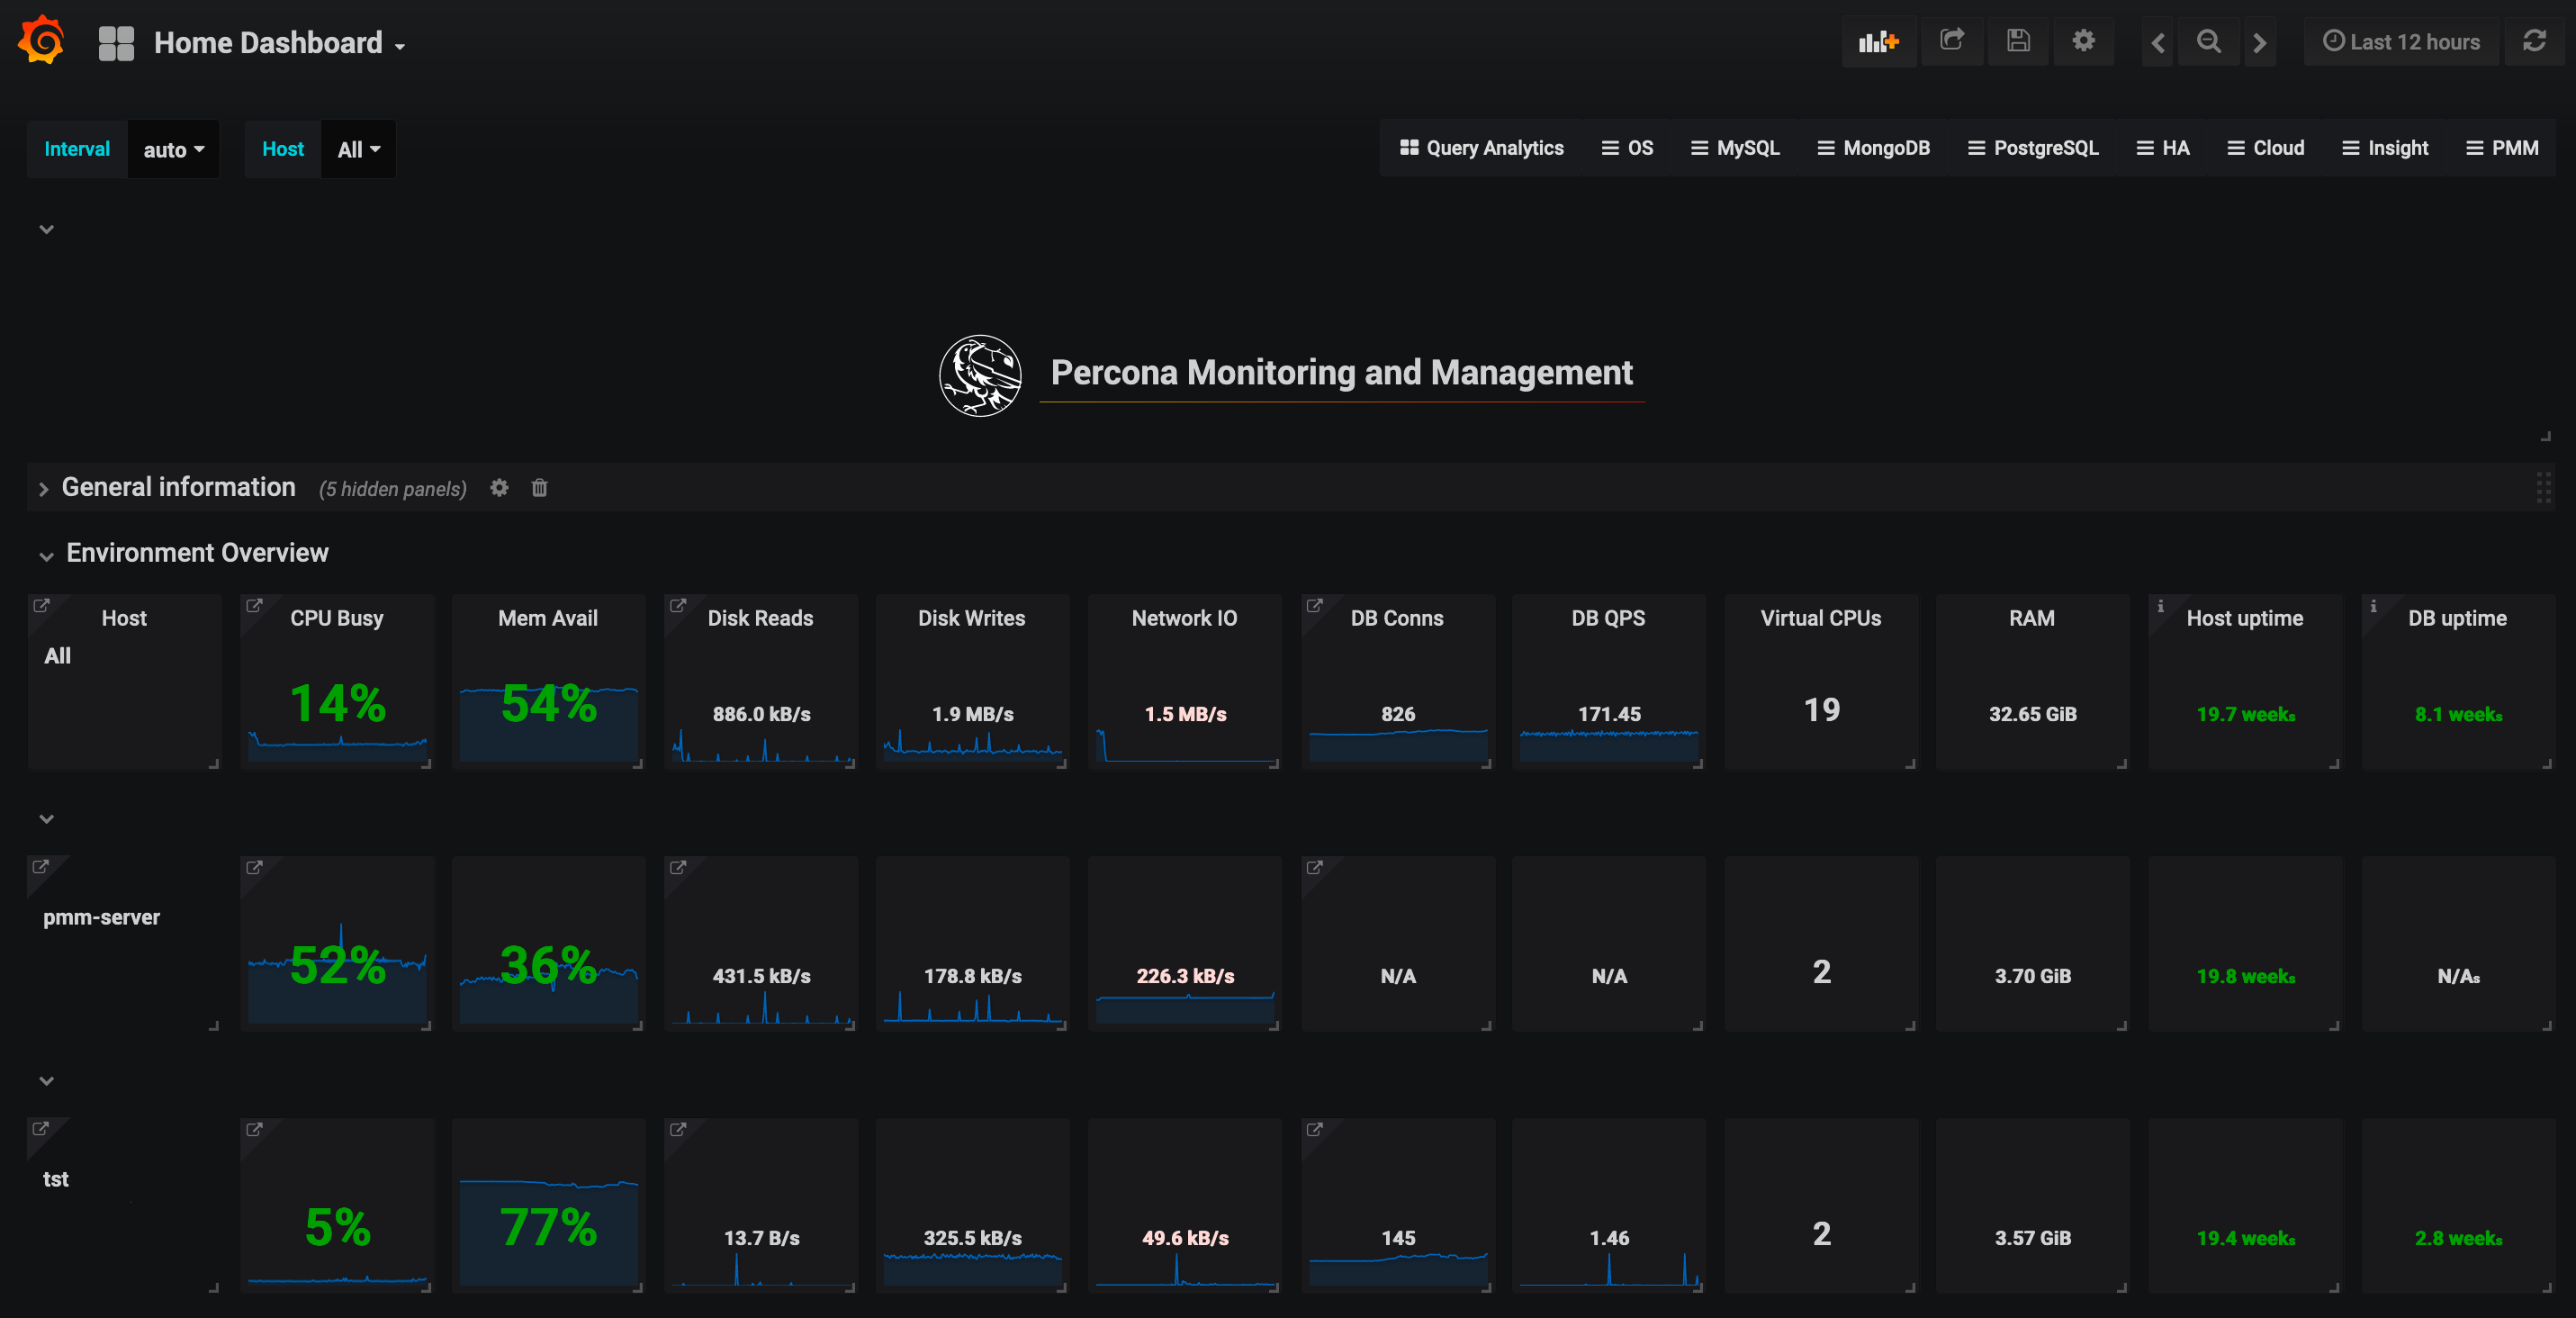Open the HA menu
Viewport: 2576px width, 1318px height.
(2163, 148)
